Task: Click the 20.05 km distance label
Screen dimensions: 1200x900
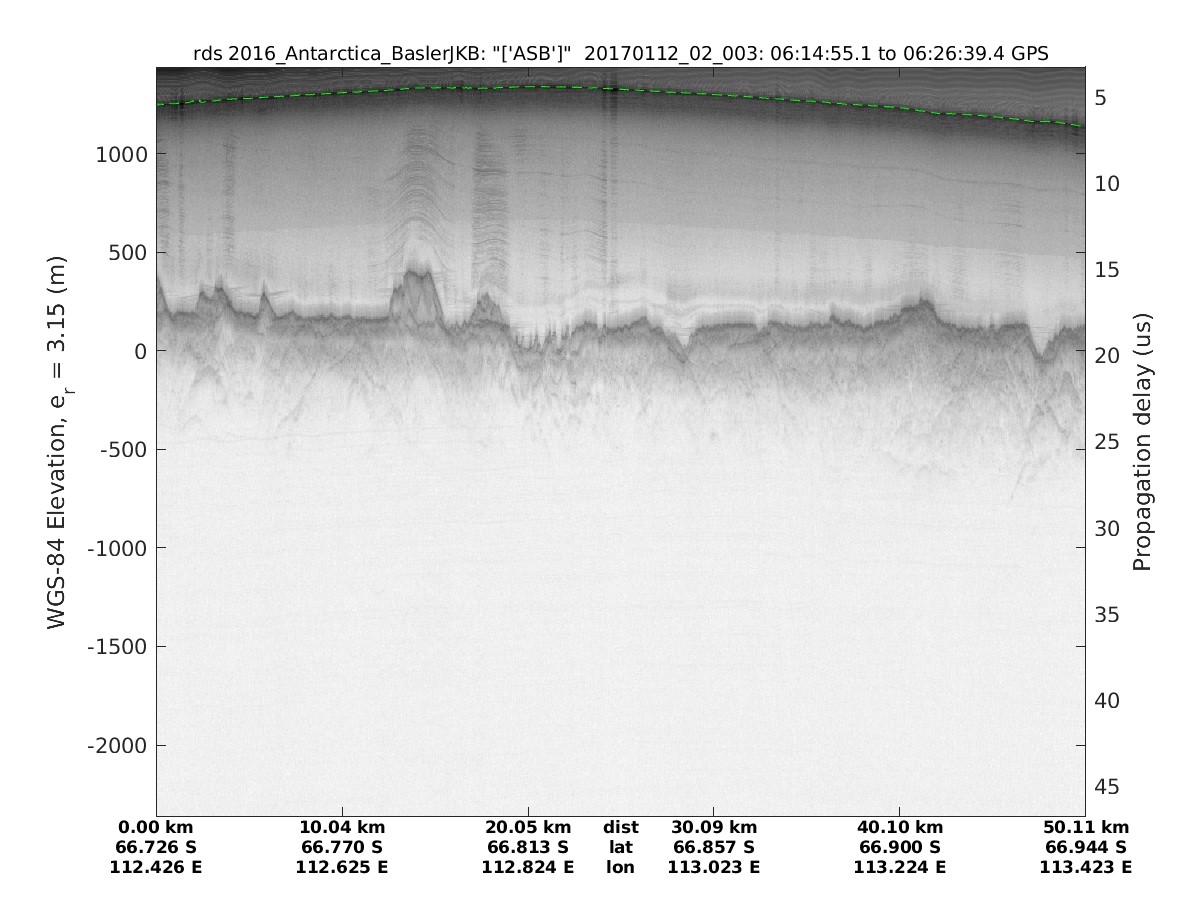Action: pos(528,828)
